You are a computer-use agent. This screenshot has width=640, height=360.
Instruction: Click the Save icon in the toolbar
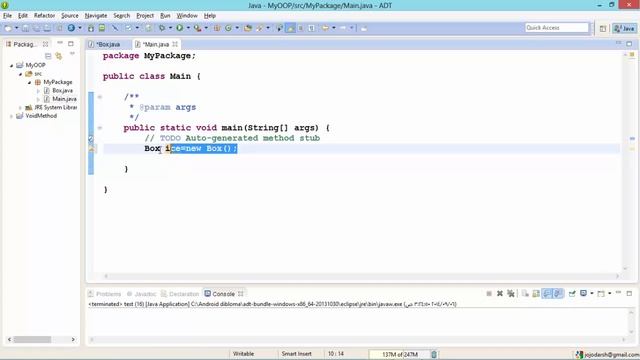(x=25, y=28)
